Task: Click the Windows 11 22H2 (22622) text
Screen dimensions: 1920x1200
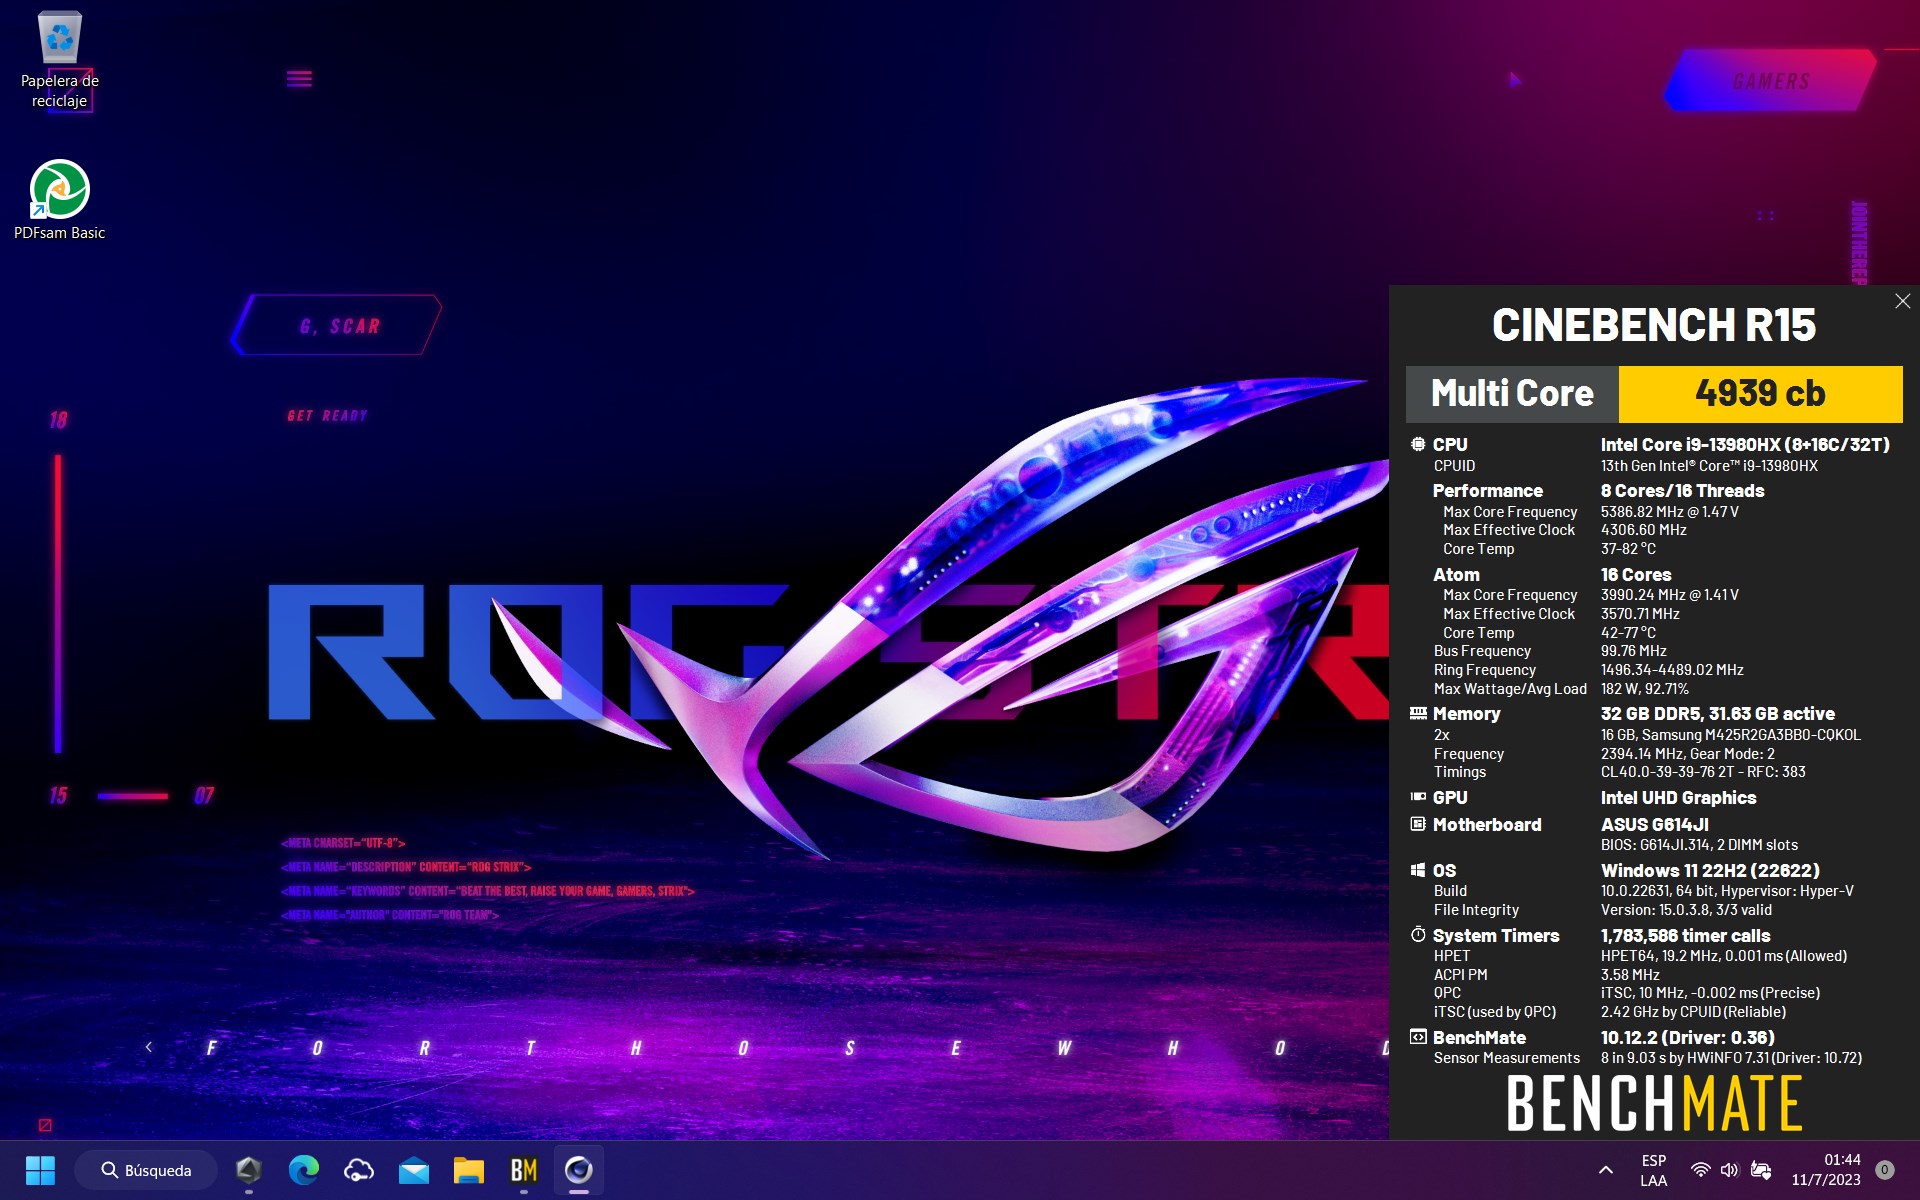Action: [x=1710, y=871]
